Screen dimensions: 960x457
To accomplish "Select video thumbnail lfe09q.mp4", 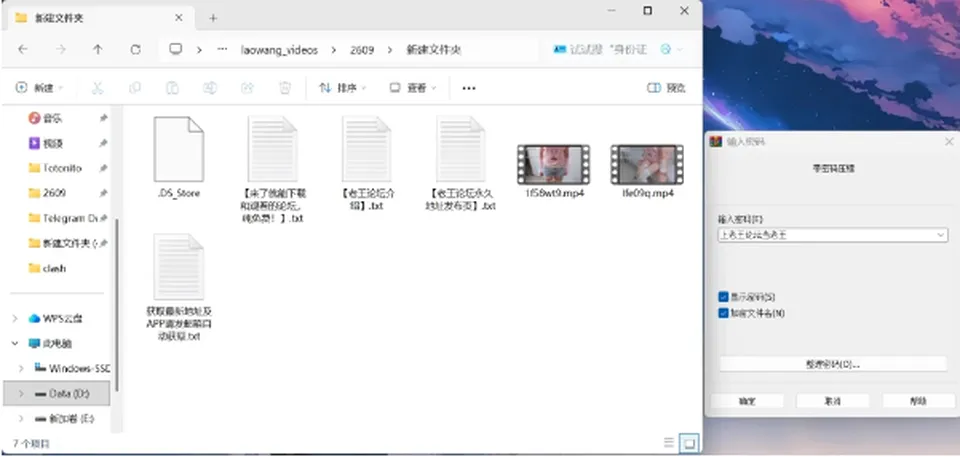I will click(x=647, y=164).
